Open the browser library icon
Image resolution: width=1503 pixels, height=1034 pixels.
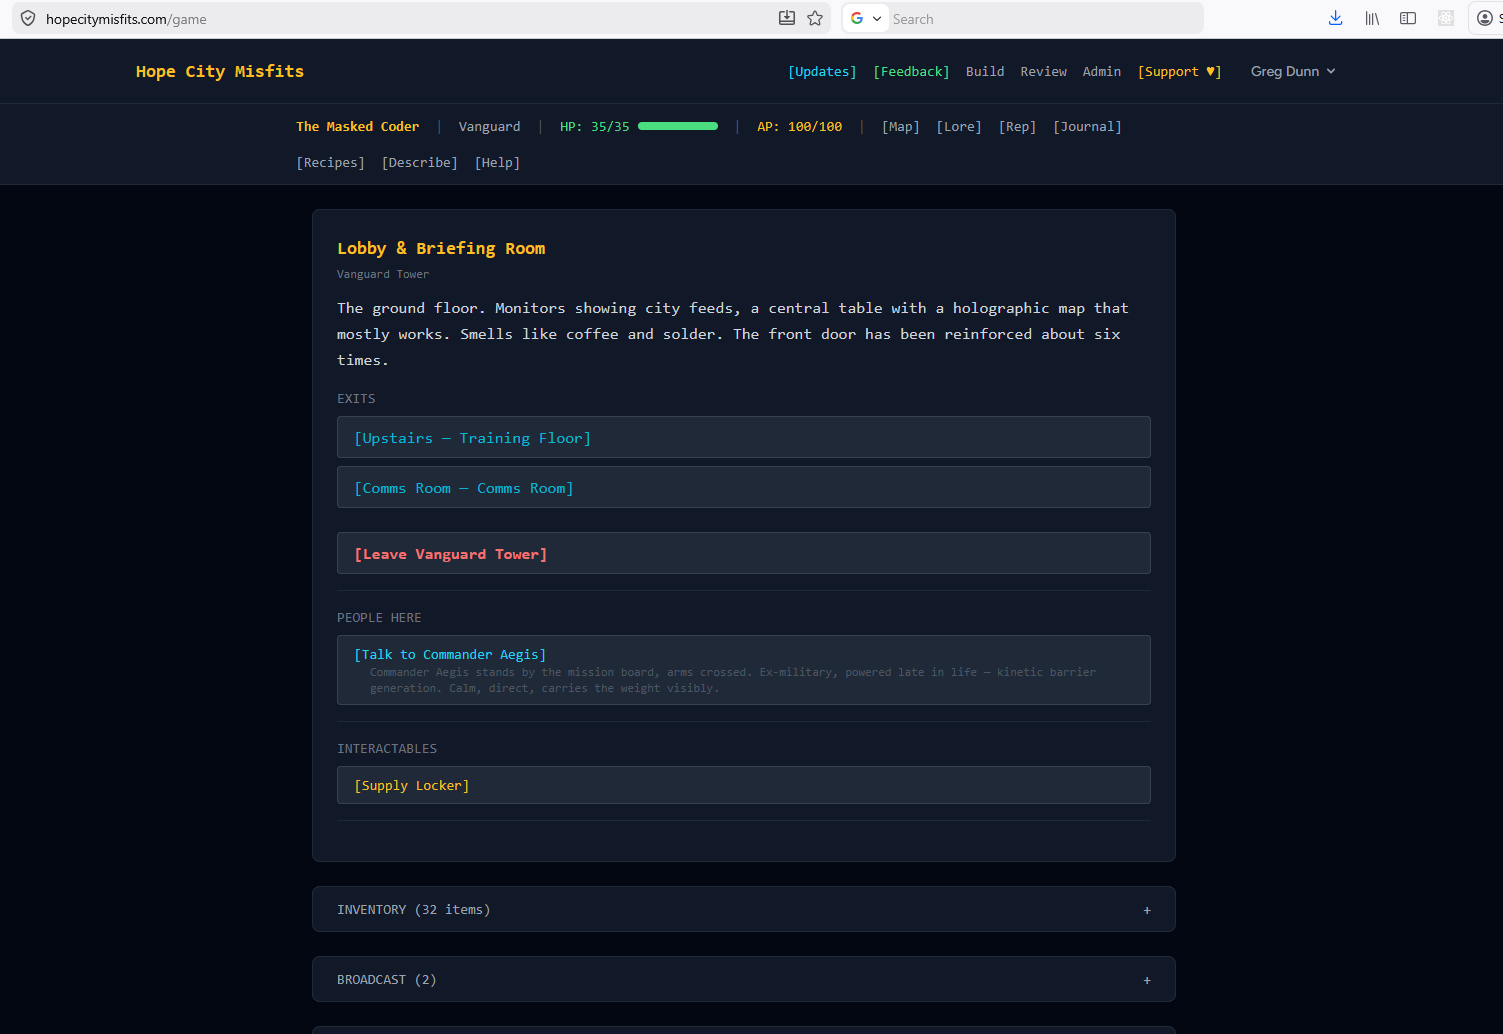coord(1372,18)
